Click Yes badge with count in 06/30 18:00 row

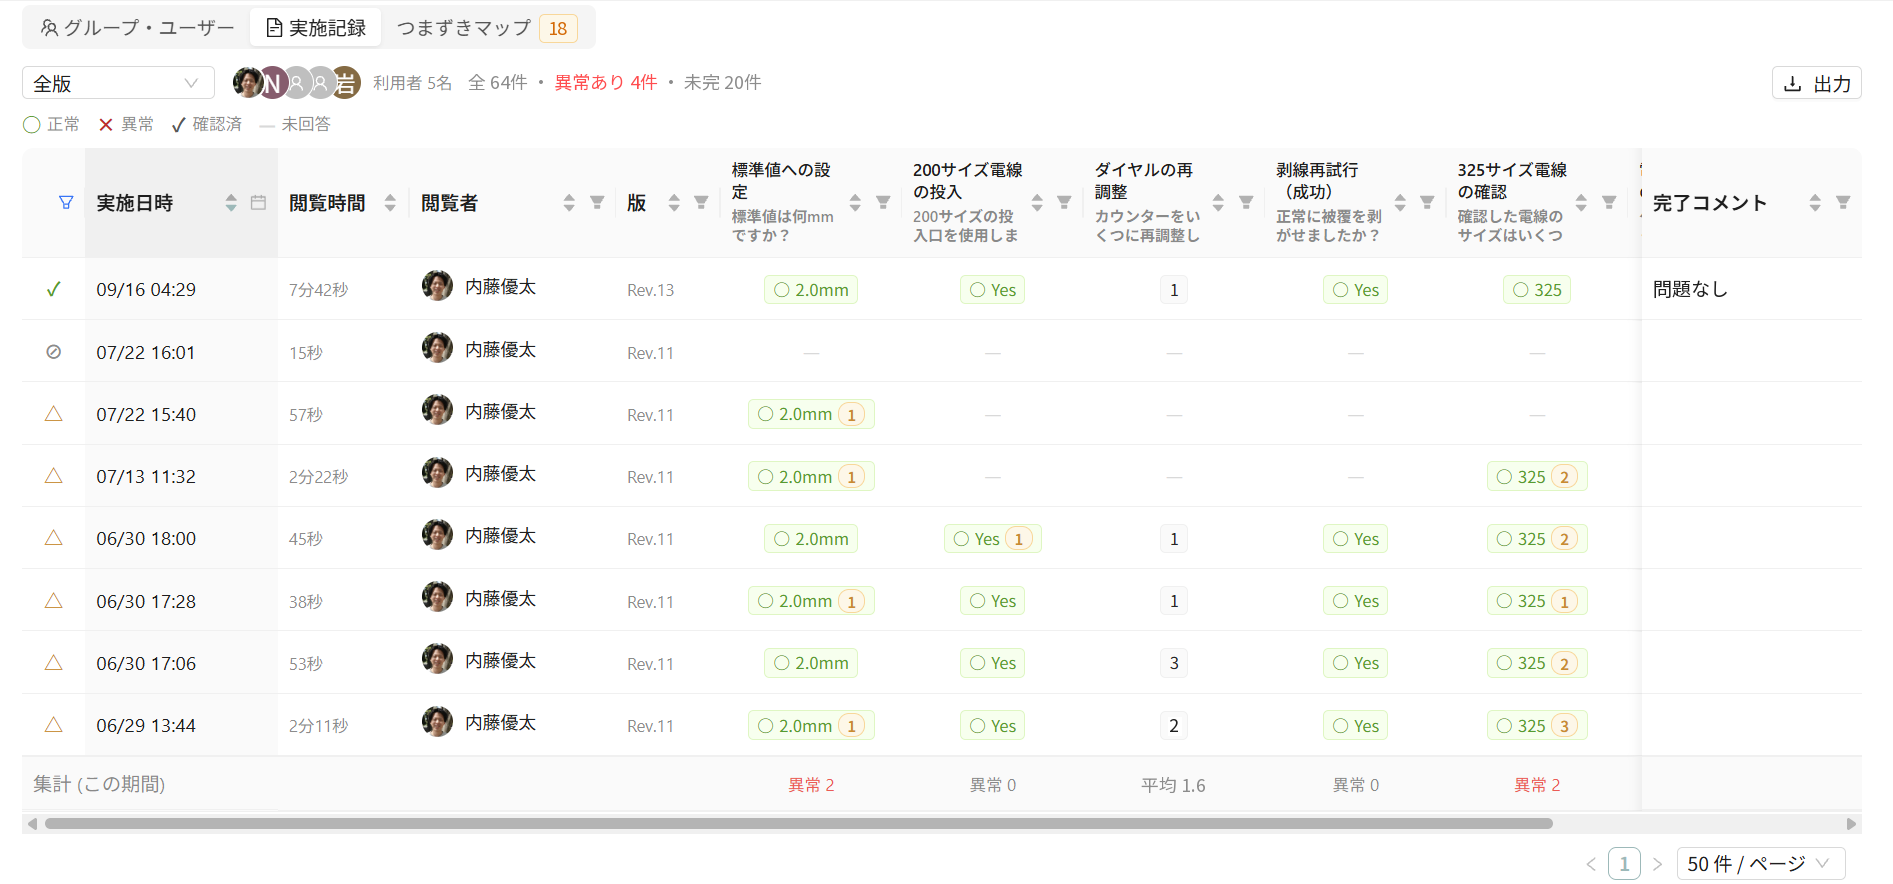pyautogui.click(x=993, y=539)
